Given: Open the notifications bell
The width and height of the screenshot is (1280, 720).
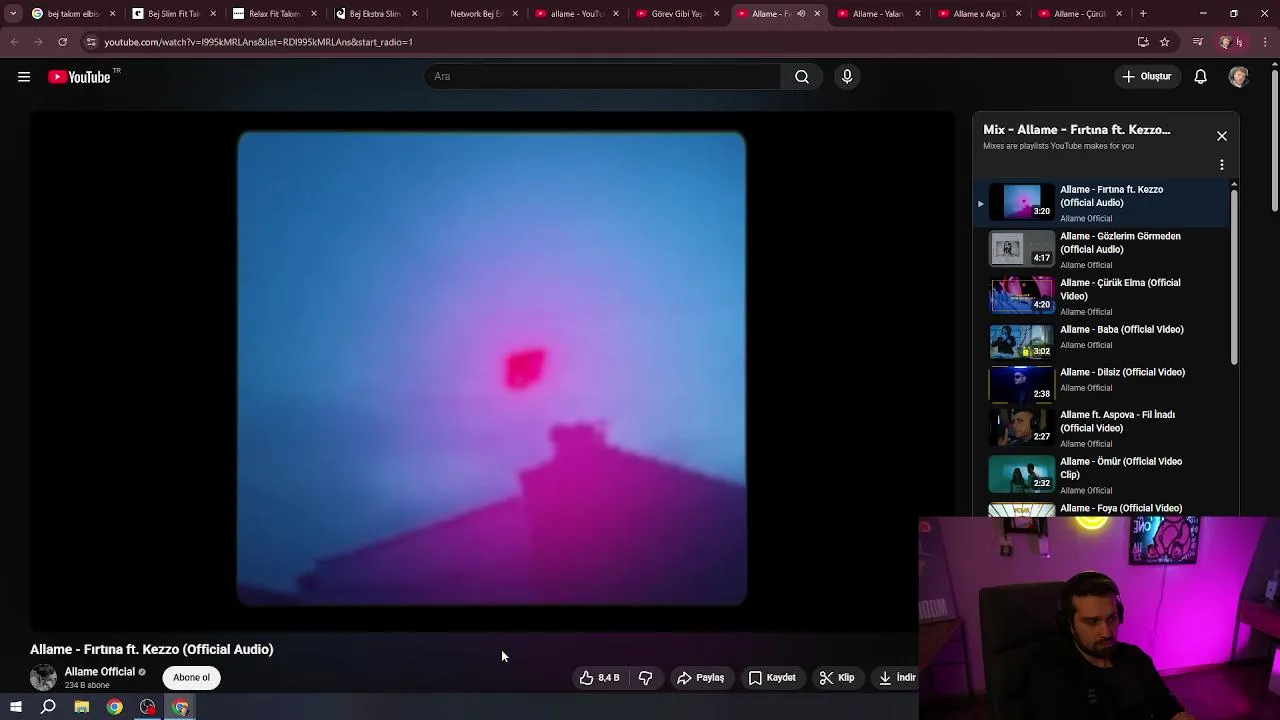Looking at the screenshot, I should click(x=1200, y=77).
